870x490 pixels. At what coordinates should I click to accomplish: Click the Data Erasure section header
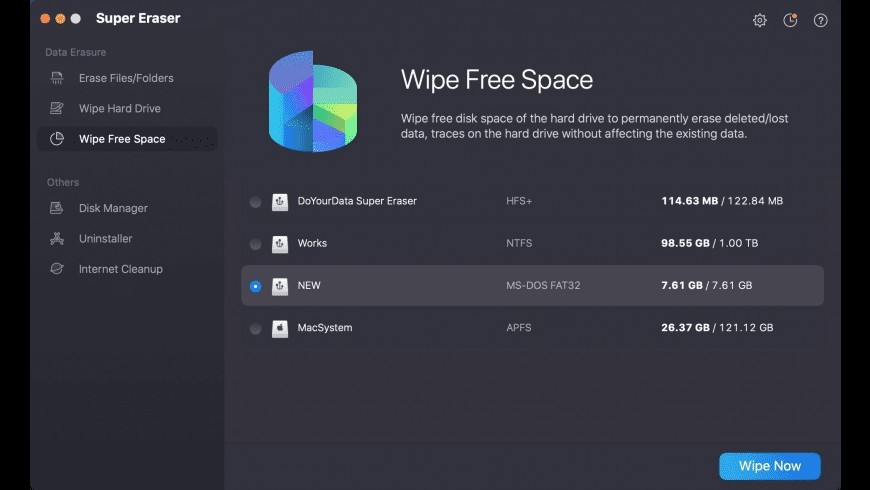point(75,52)
